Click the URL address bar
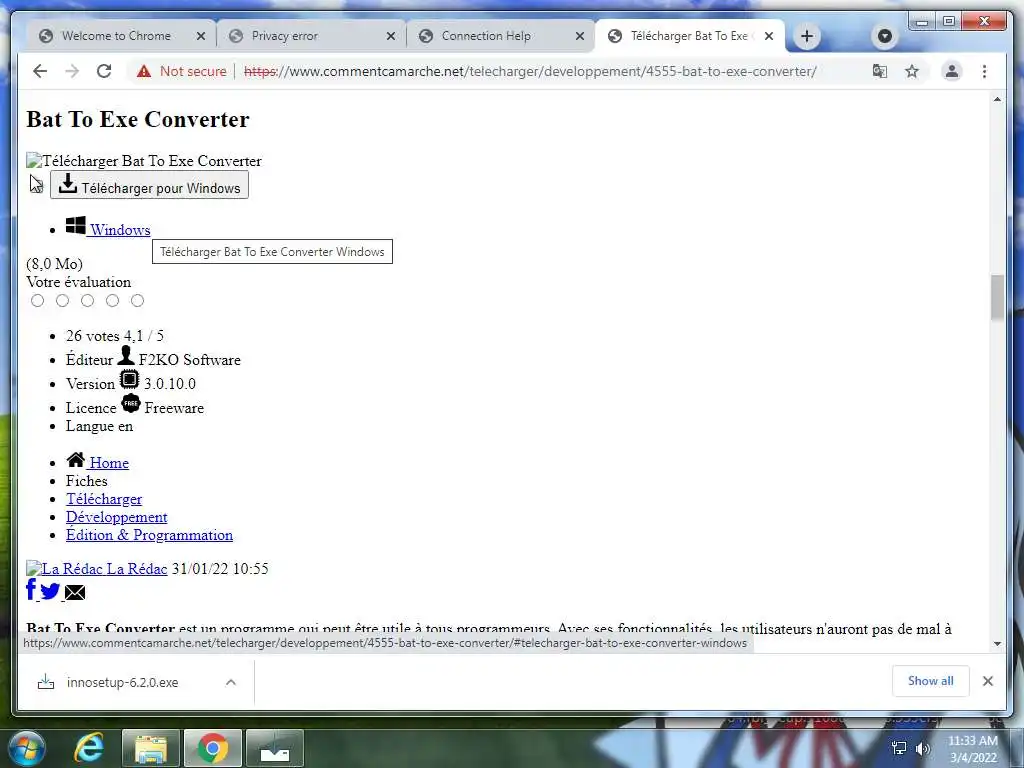 [529, 71]
